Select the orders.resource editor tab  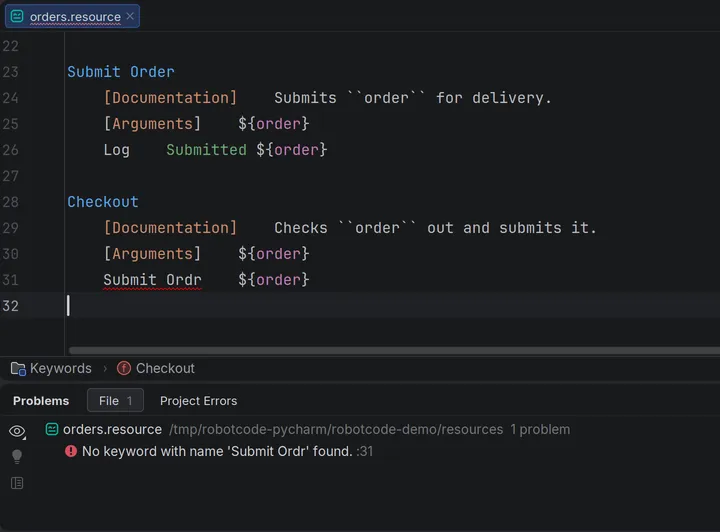coord(72,16)
